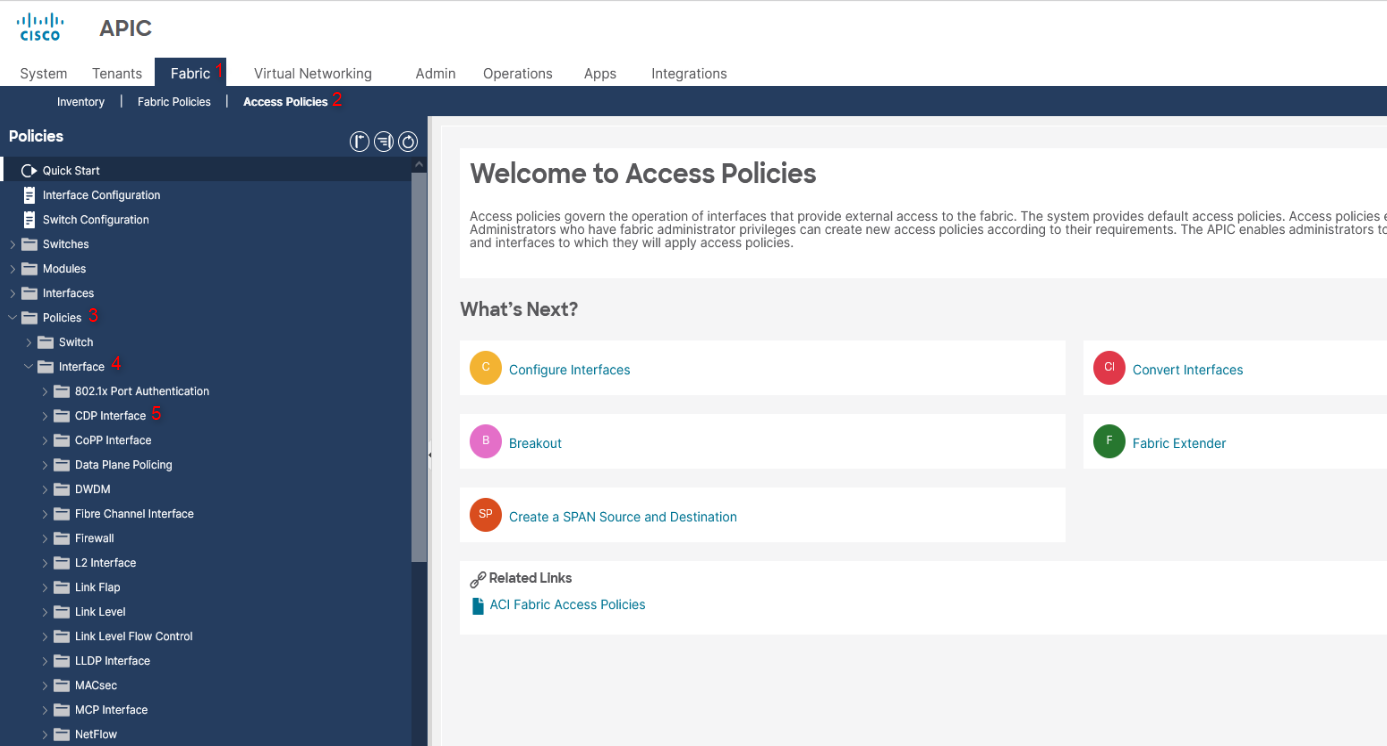The height and width of the screenshot is (746, 1387).
Task: Open the ACI Fabric Access Policies link
Action: [x=567, y=604]
